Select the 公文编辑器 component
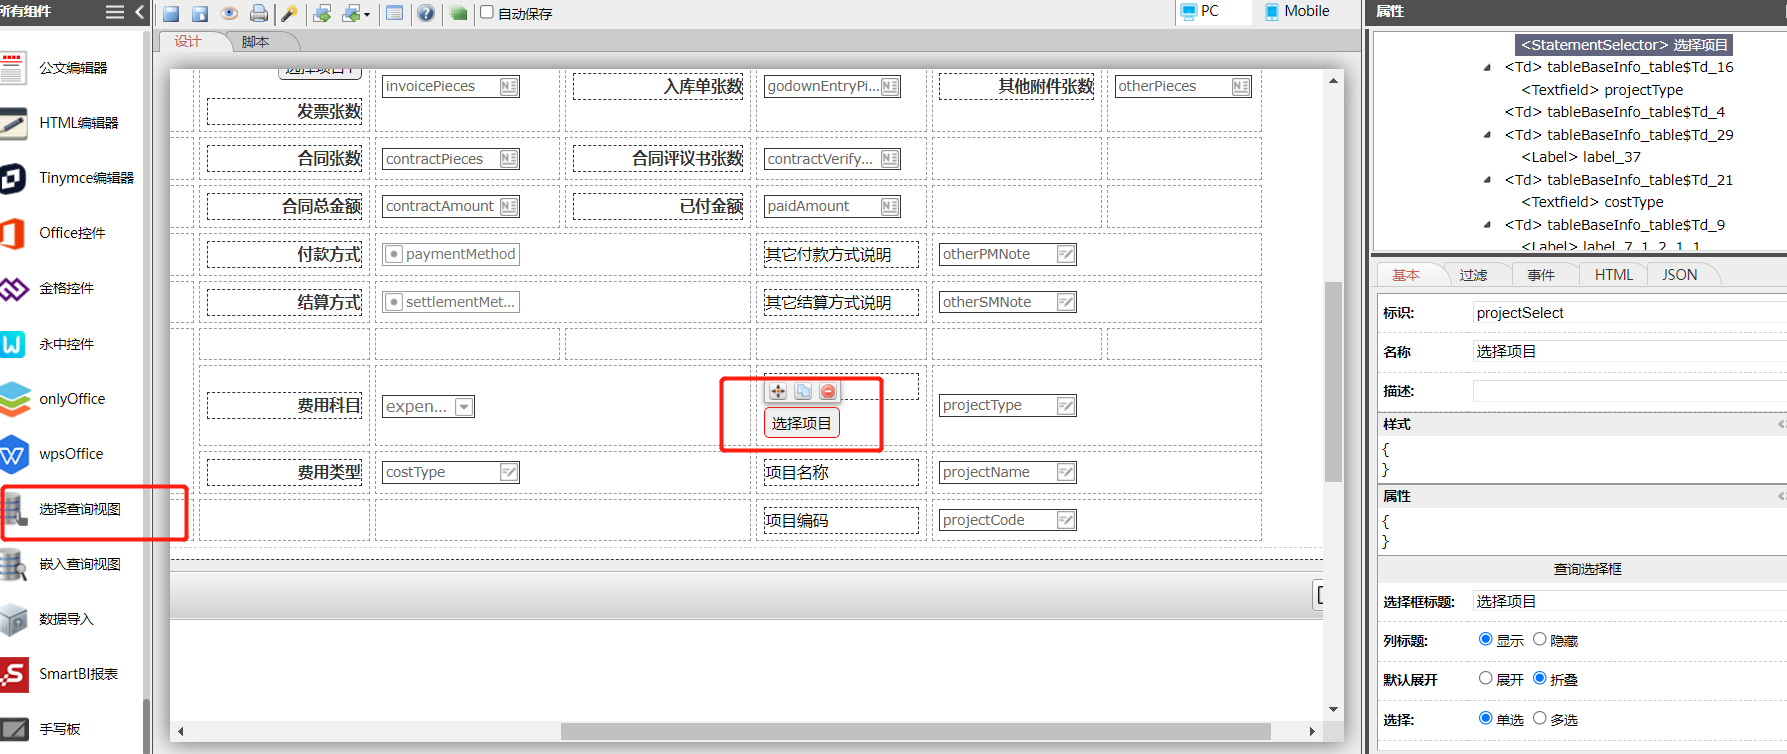Screen dimensions: 1787x754 click(72, 68)
